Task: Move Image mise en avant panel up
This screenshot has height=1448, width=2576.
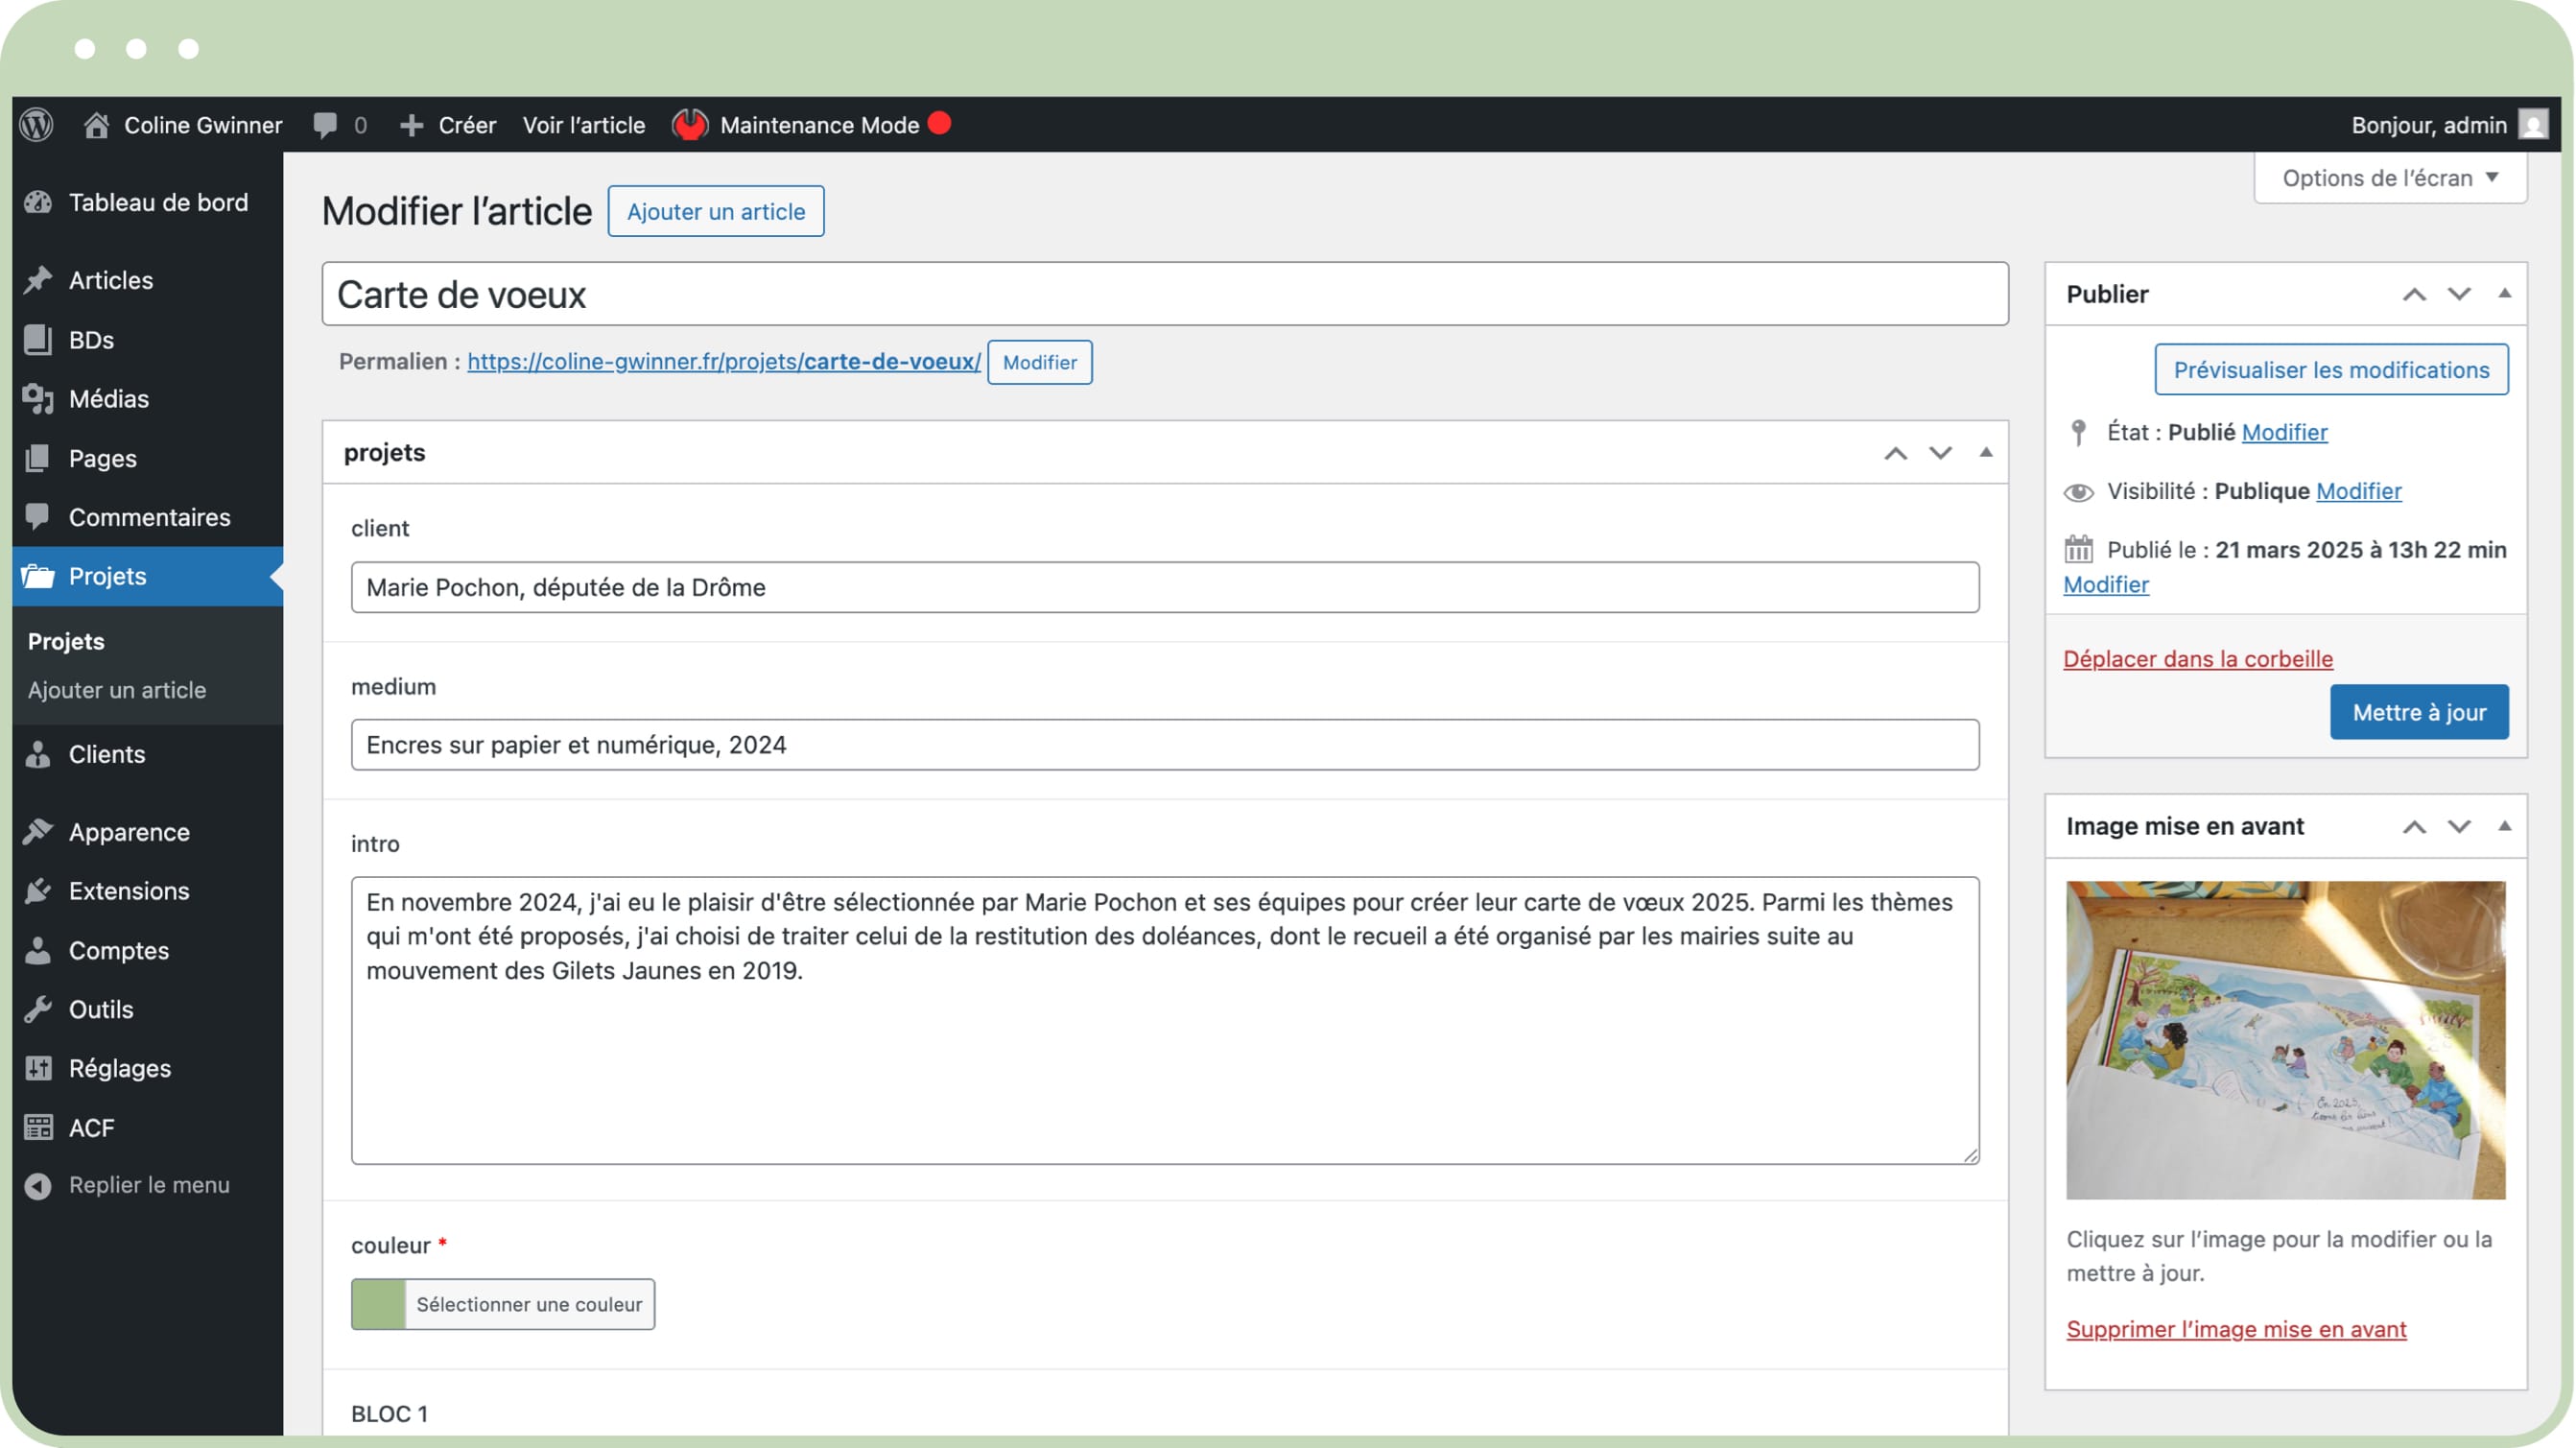Action: coord(2415,826)
